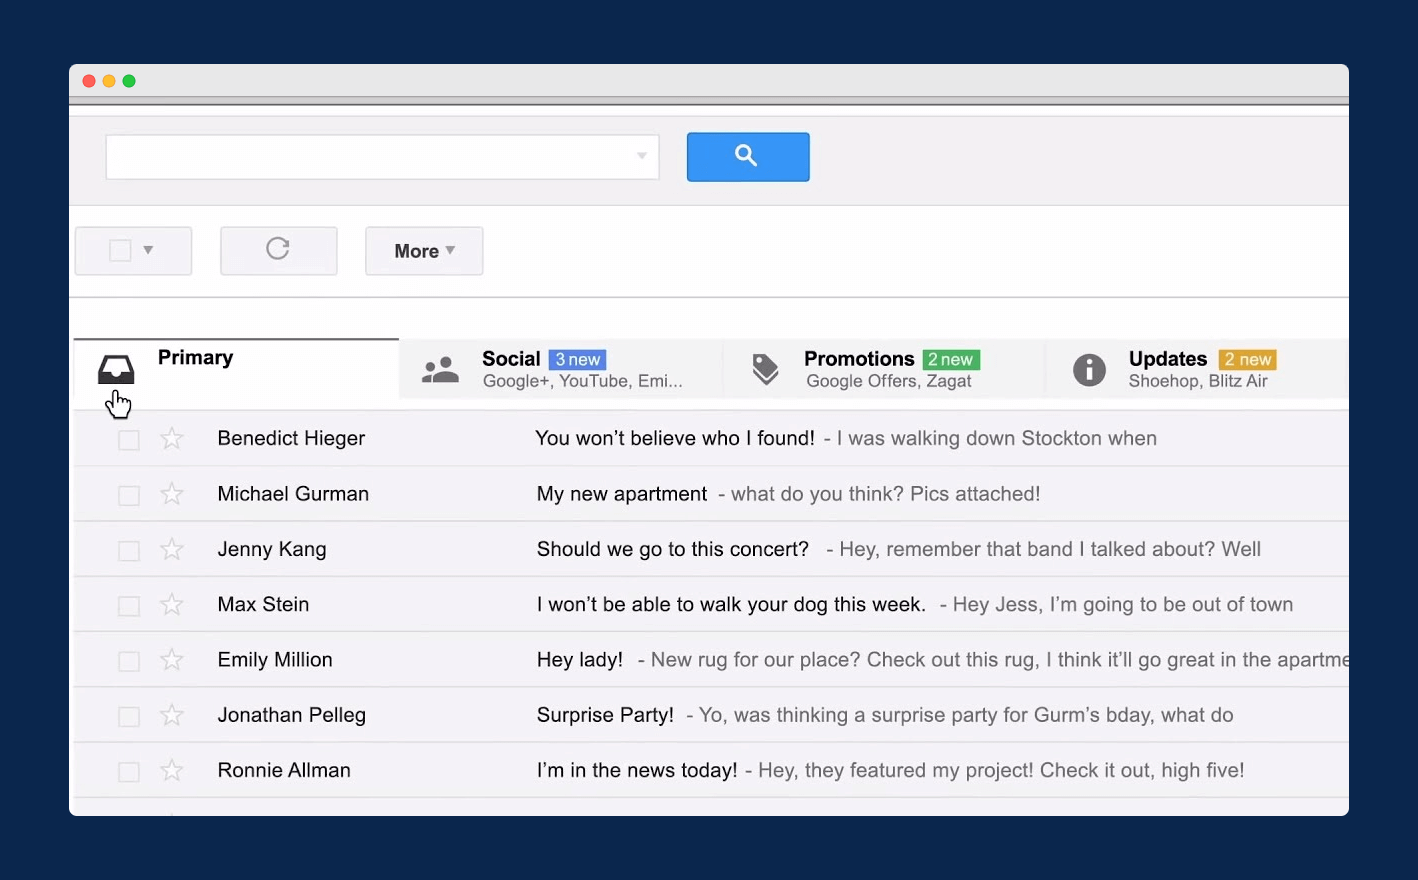Expand the More actions dropdown
Viewport: 1418px width, 880px height.
424,251
